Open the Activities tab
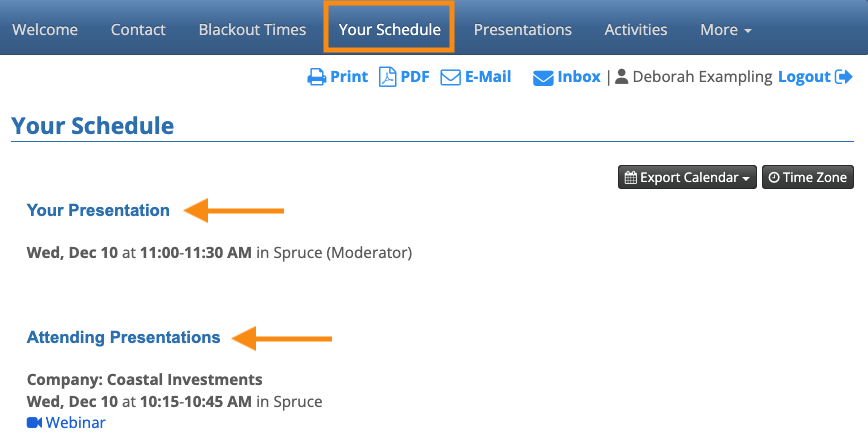Screen dimensions: 868x447 tap(635, 30)
